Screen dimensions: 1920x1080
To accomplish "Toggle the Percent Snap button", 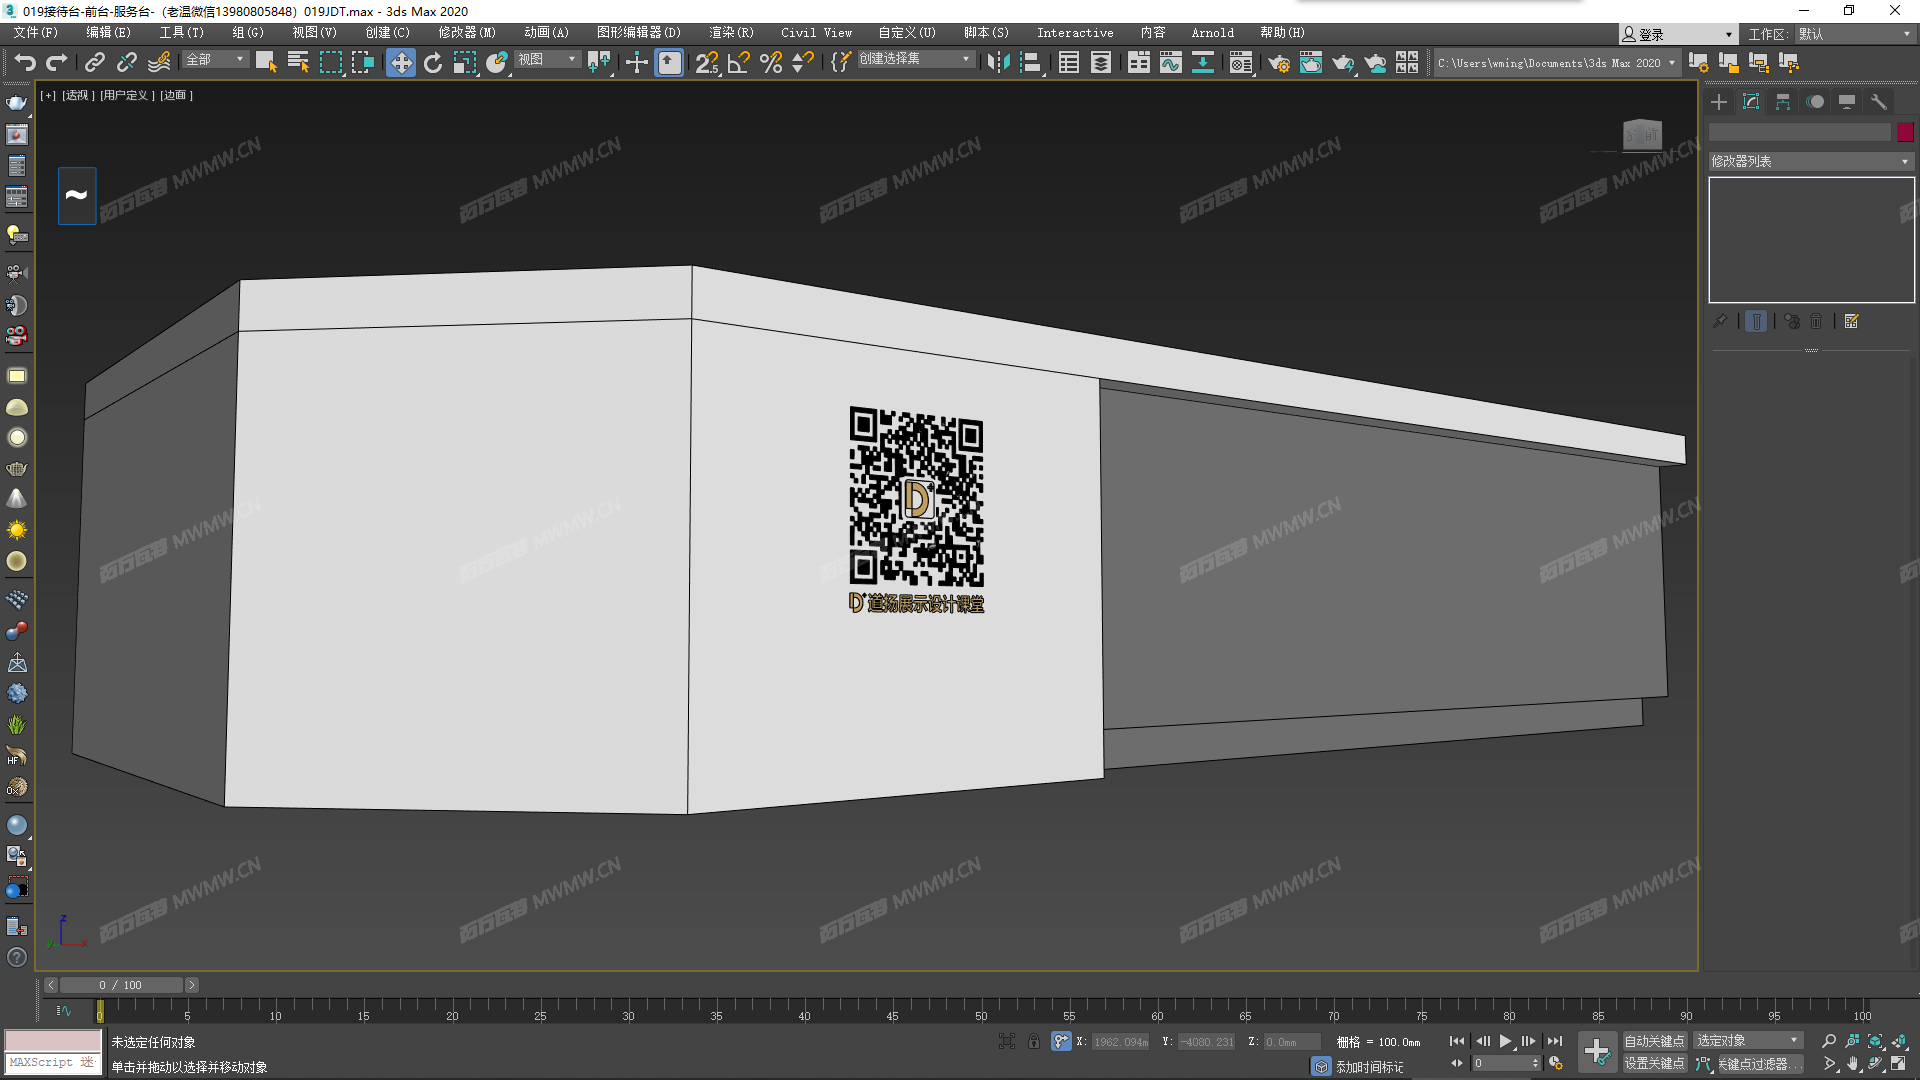I will tap(771, 63).
